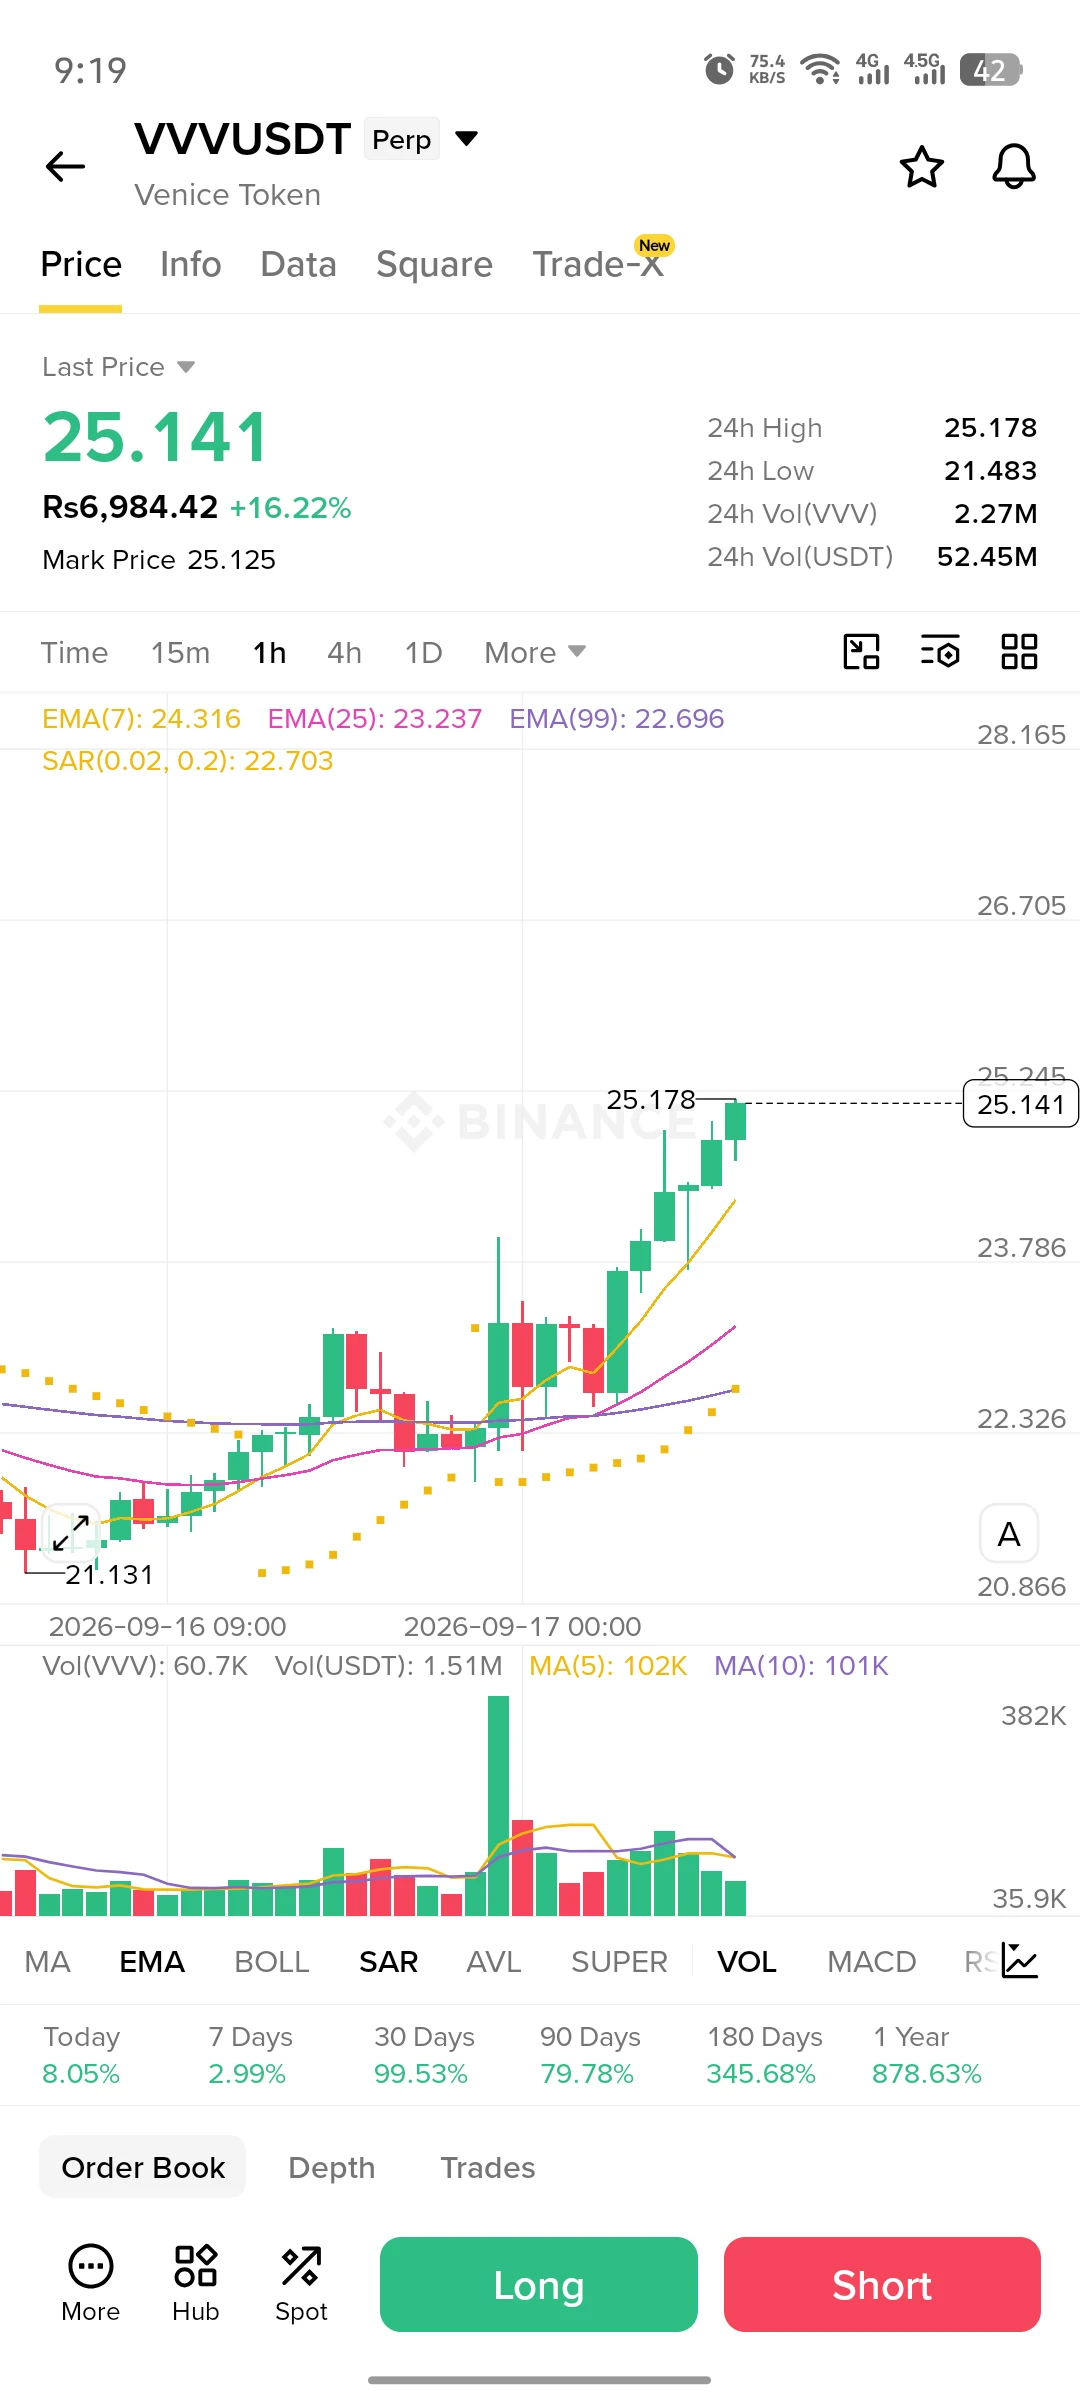This screenshot has height=2400, width=1080.
Task: Tap the MA(5): 102K volume label
Action: click(608, 1665)
